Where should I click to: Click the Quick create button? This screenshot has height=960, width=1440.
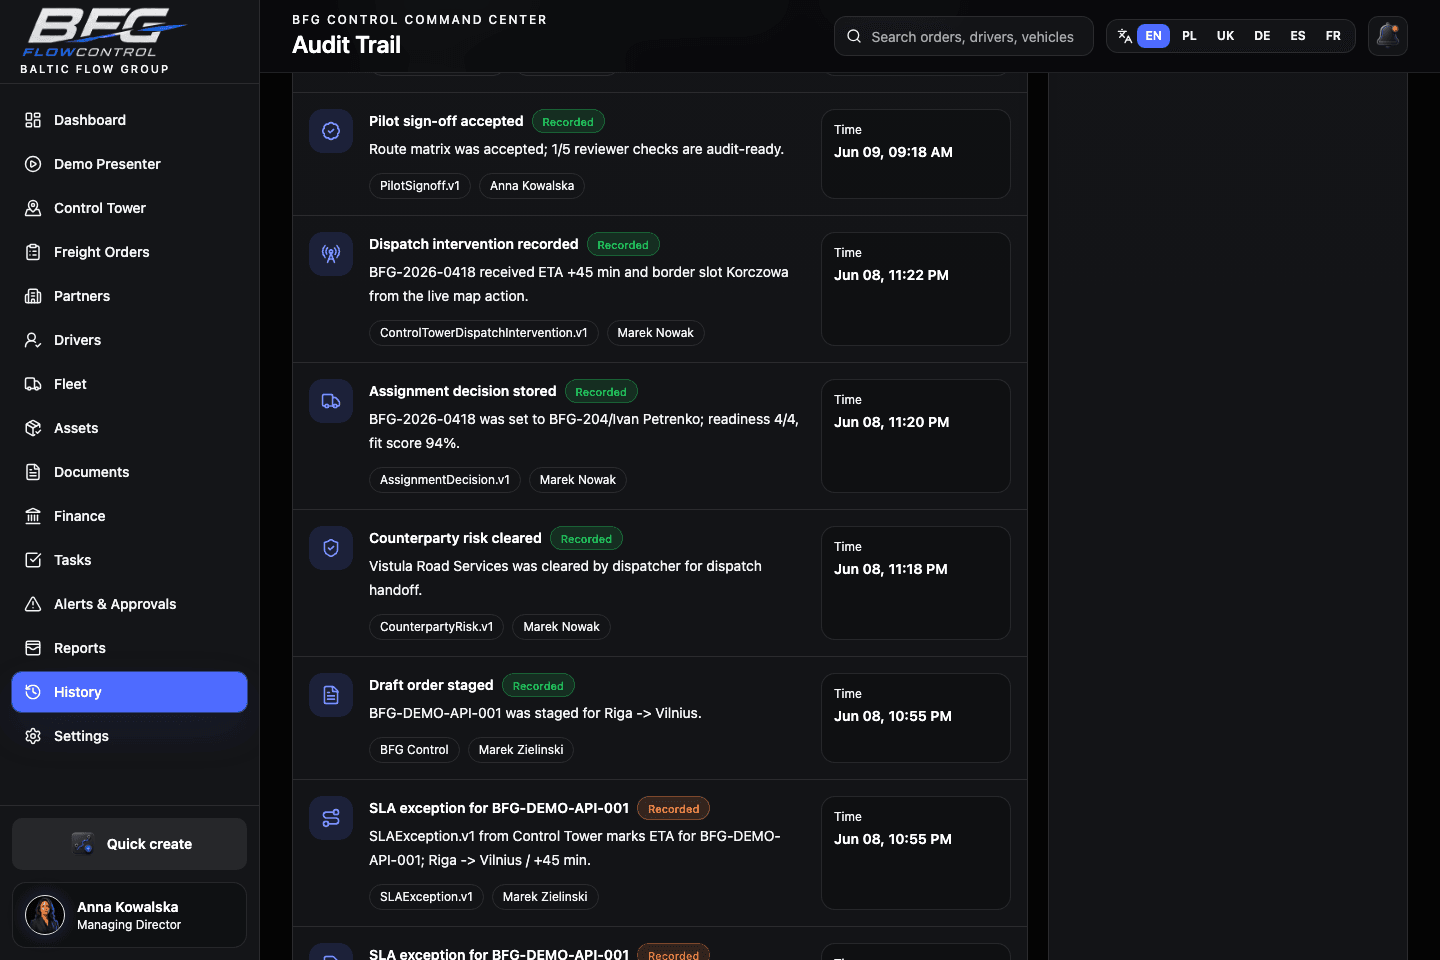pyautogui.click(x=129, y=844)
